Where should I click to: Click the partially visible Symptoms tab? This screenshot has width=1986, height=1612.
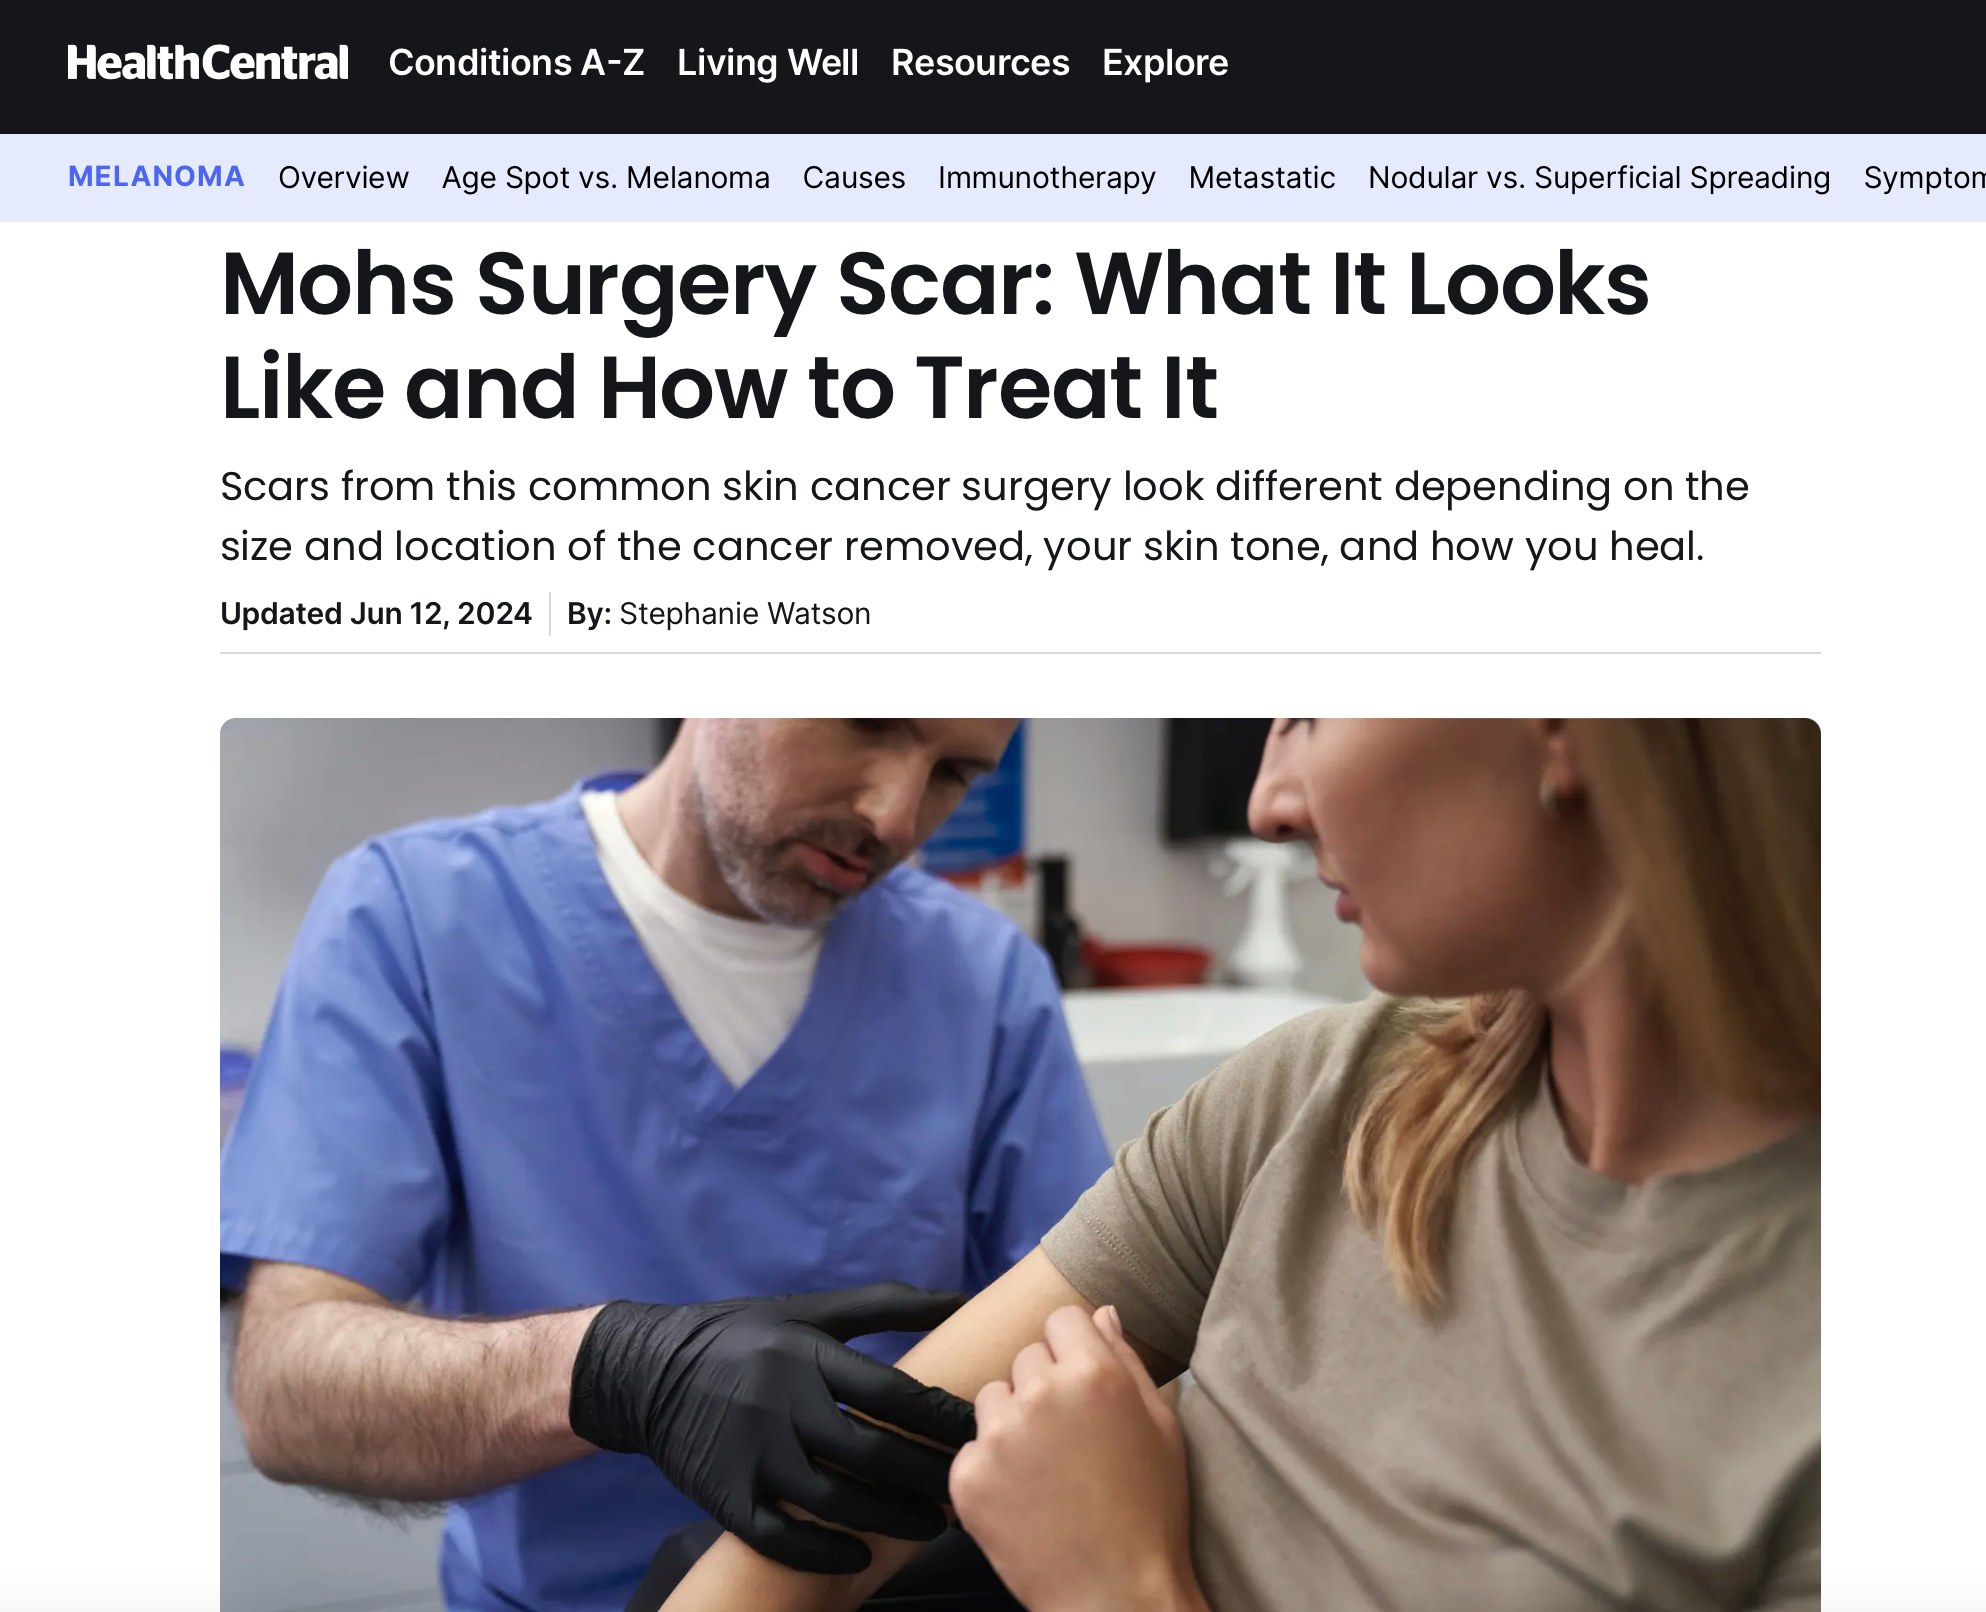click(x=1924, y=178)
